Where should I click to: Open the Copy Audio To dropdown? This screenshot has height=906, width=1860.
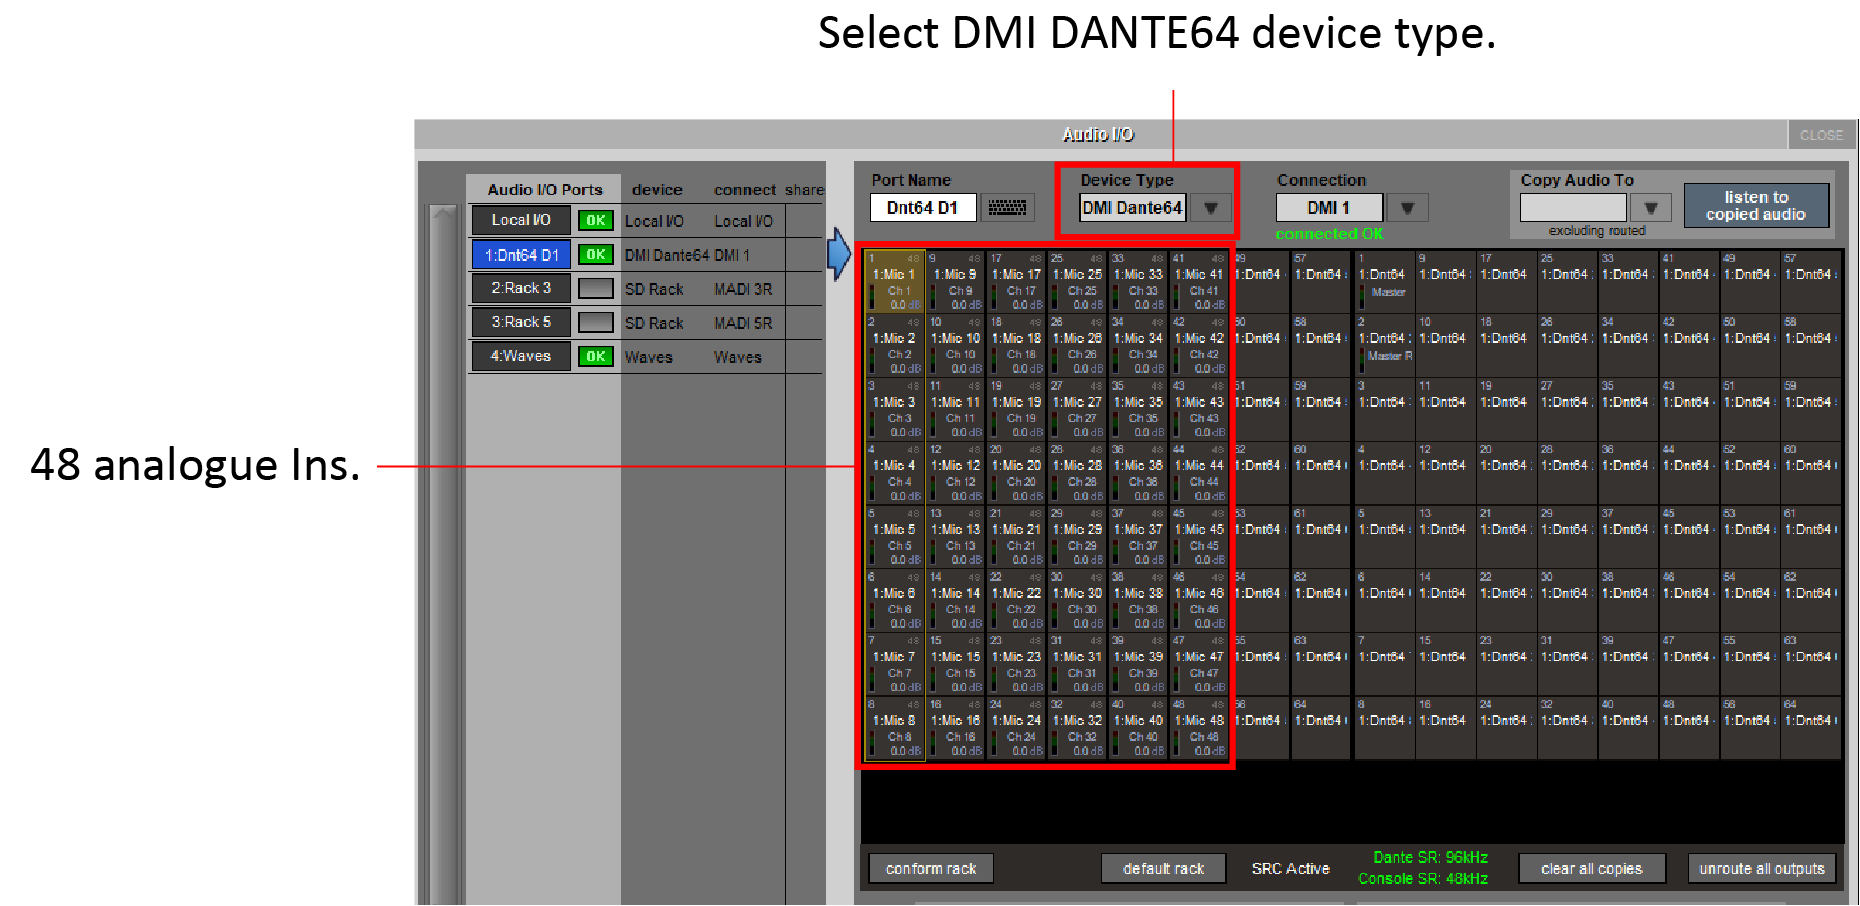(1651, 208)
